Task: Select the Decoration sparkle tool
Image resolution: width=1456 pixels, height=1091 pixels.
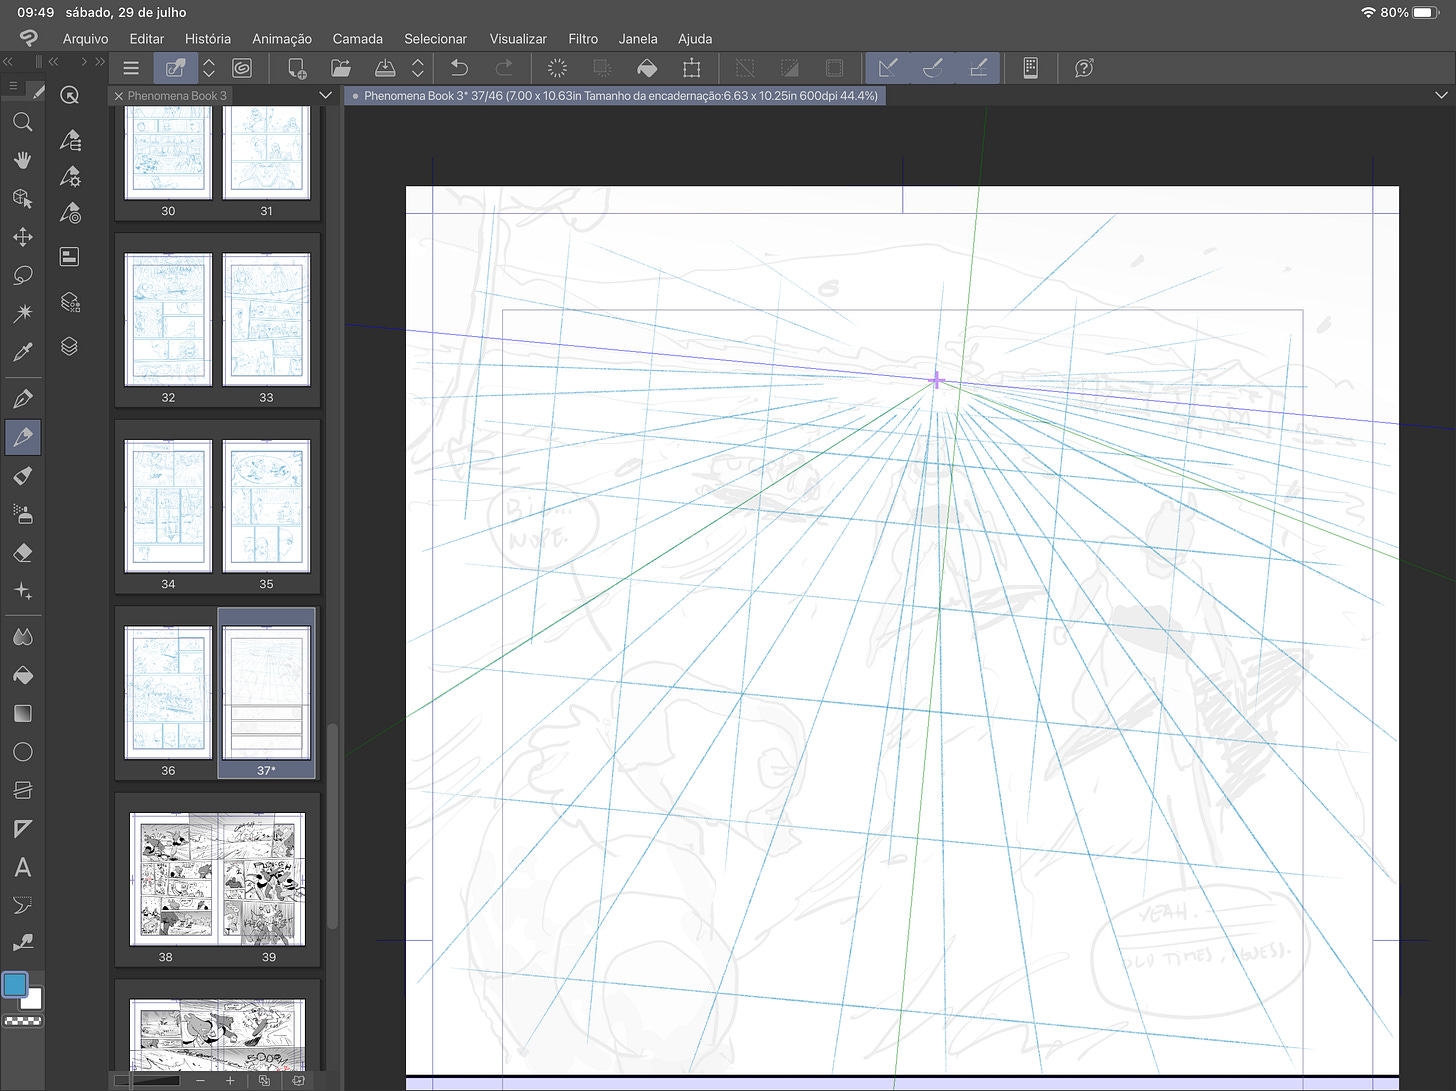Action: [22, 591]
